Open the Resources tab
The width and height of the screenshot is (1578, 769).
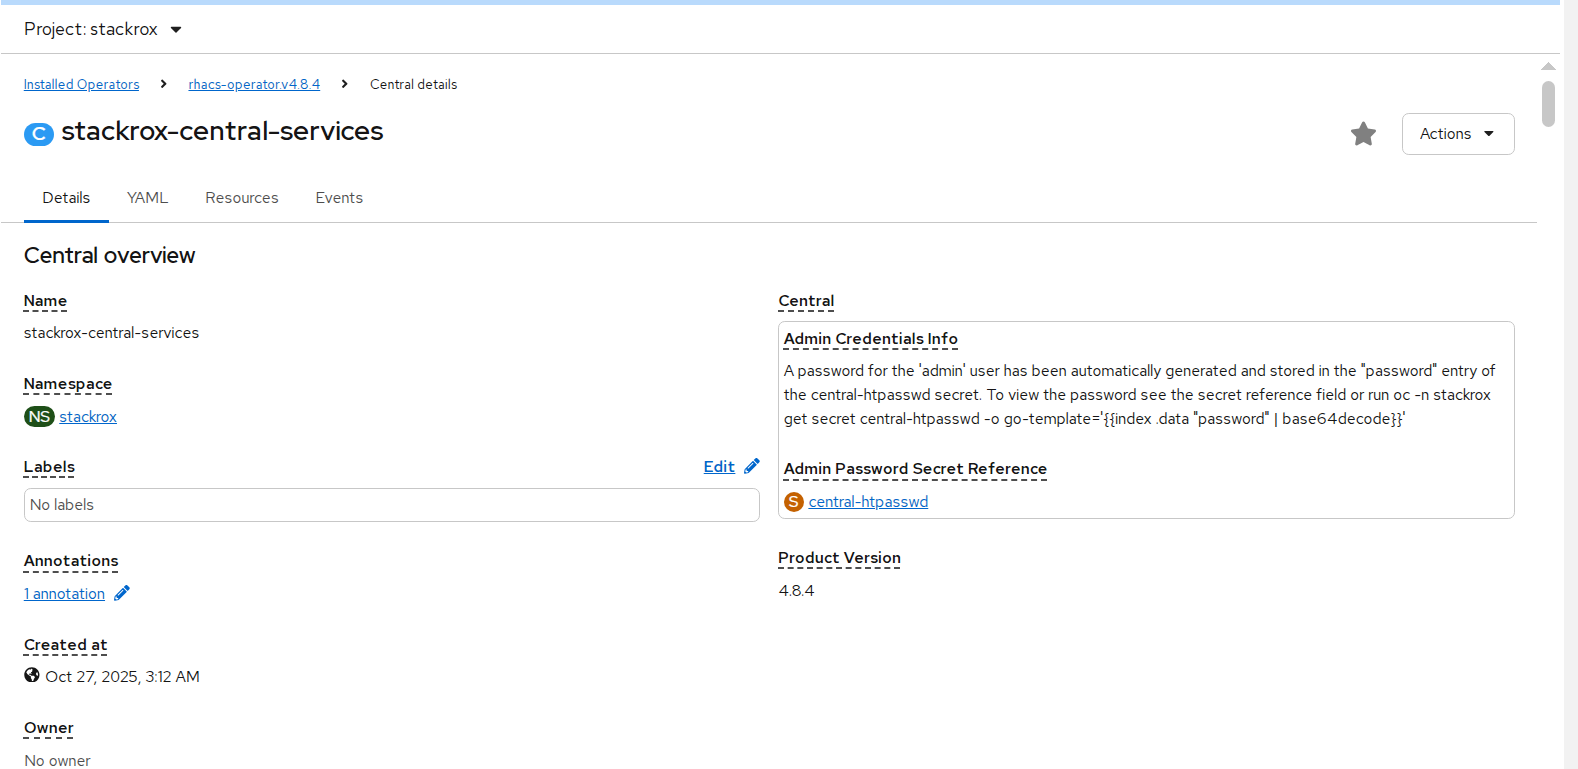click(242, 198)
